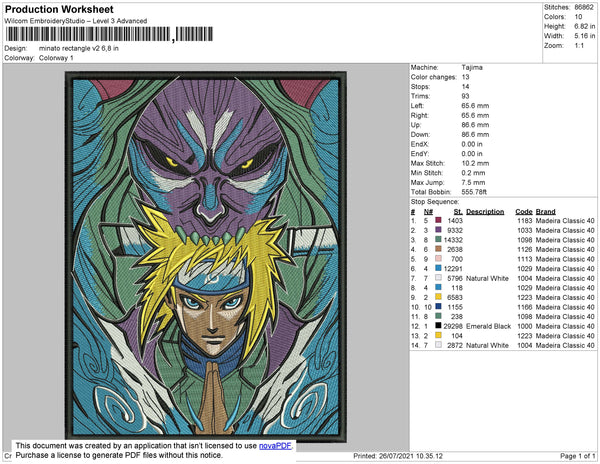Select the navy swatch in stop row 10
The width and height of the screenshot is (600, 464).
[x=438, y=306]
